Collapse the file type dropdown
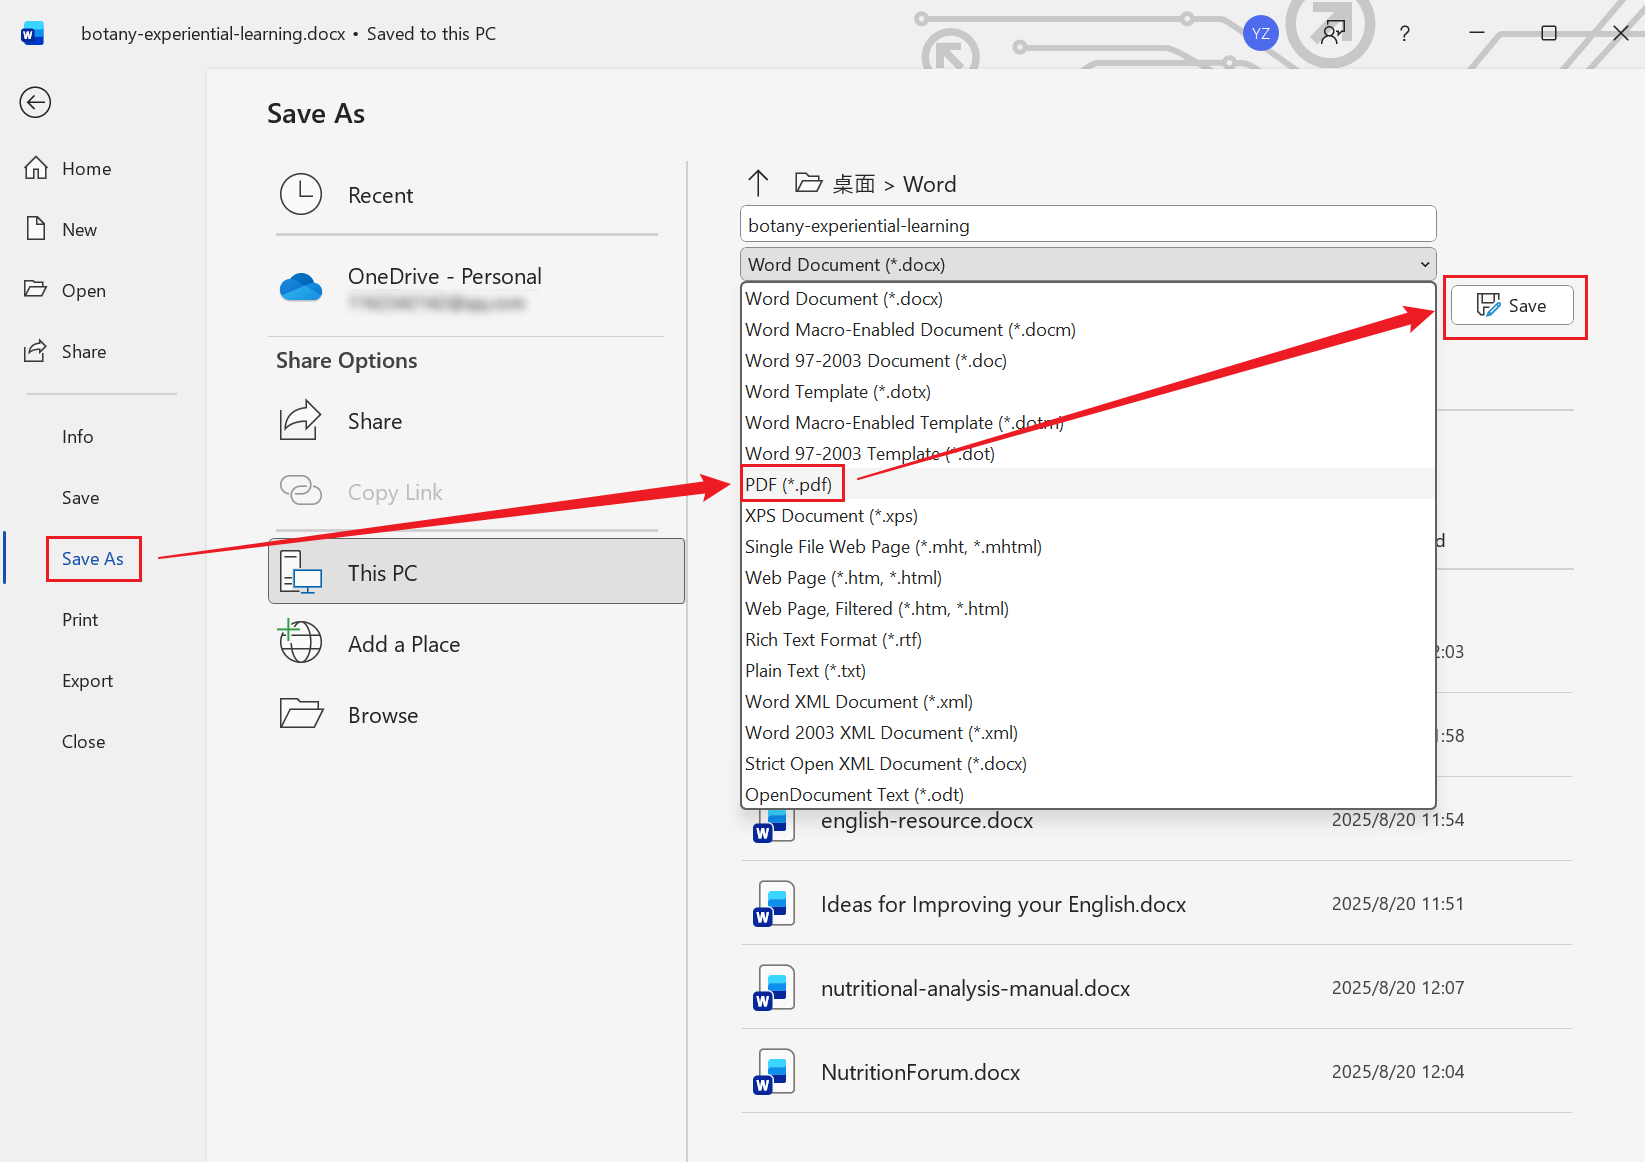1645x1162 pixels. click(x=1424, y=264)
